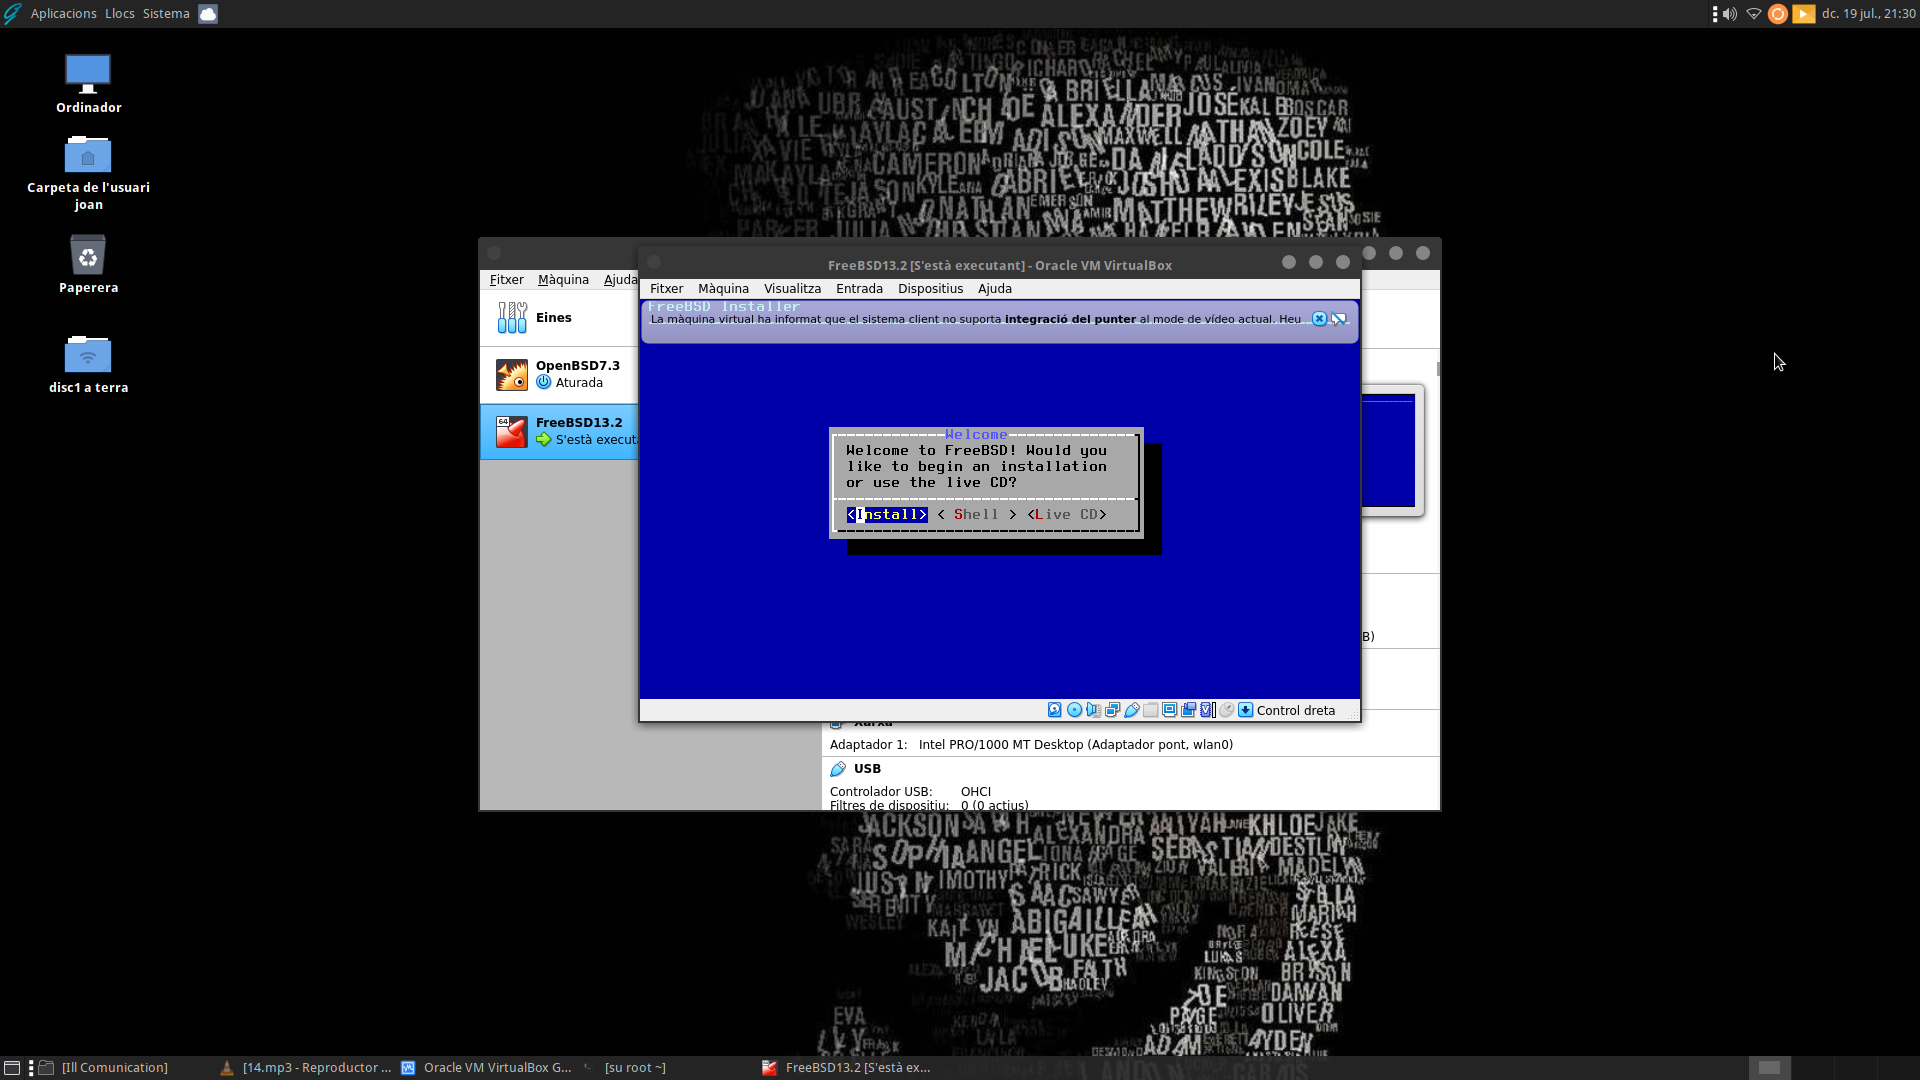
Task: Switch to 'Ill Comunication' taskbar window
Action: tap(115, 1068)
